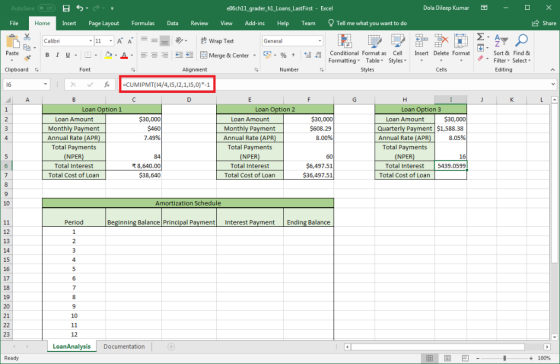Decrease font size with the smaller A icon
The image size is (560, 364).
coord(130,41)
